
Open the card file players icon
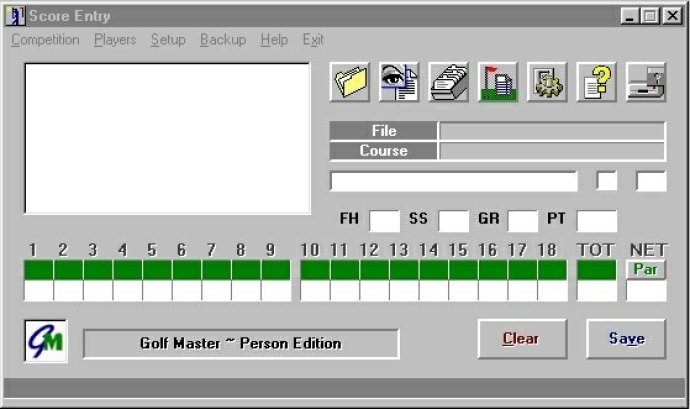coord(448,82)
